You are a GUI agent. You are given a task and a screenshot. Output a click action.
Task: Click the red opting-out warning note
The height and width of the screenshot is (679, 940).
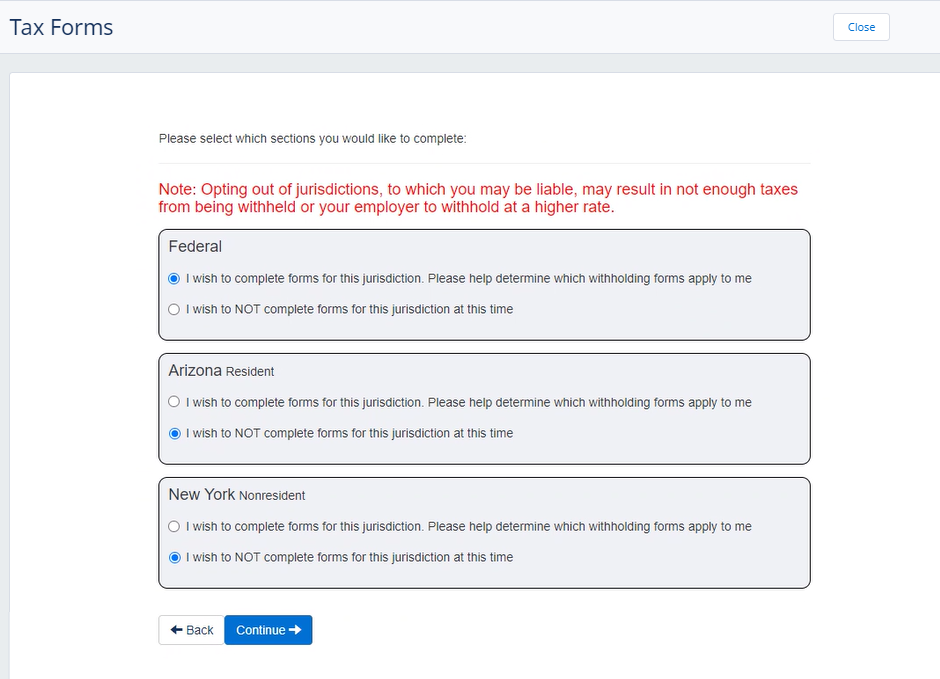pos(478,198)
